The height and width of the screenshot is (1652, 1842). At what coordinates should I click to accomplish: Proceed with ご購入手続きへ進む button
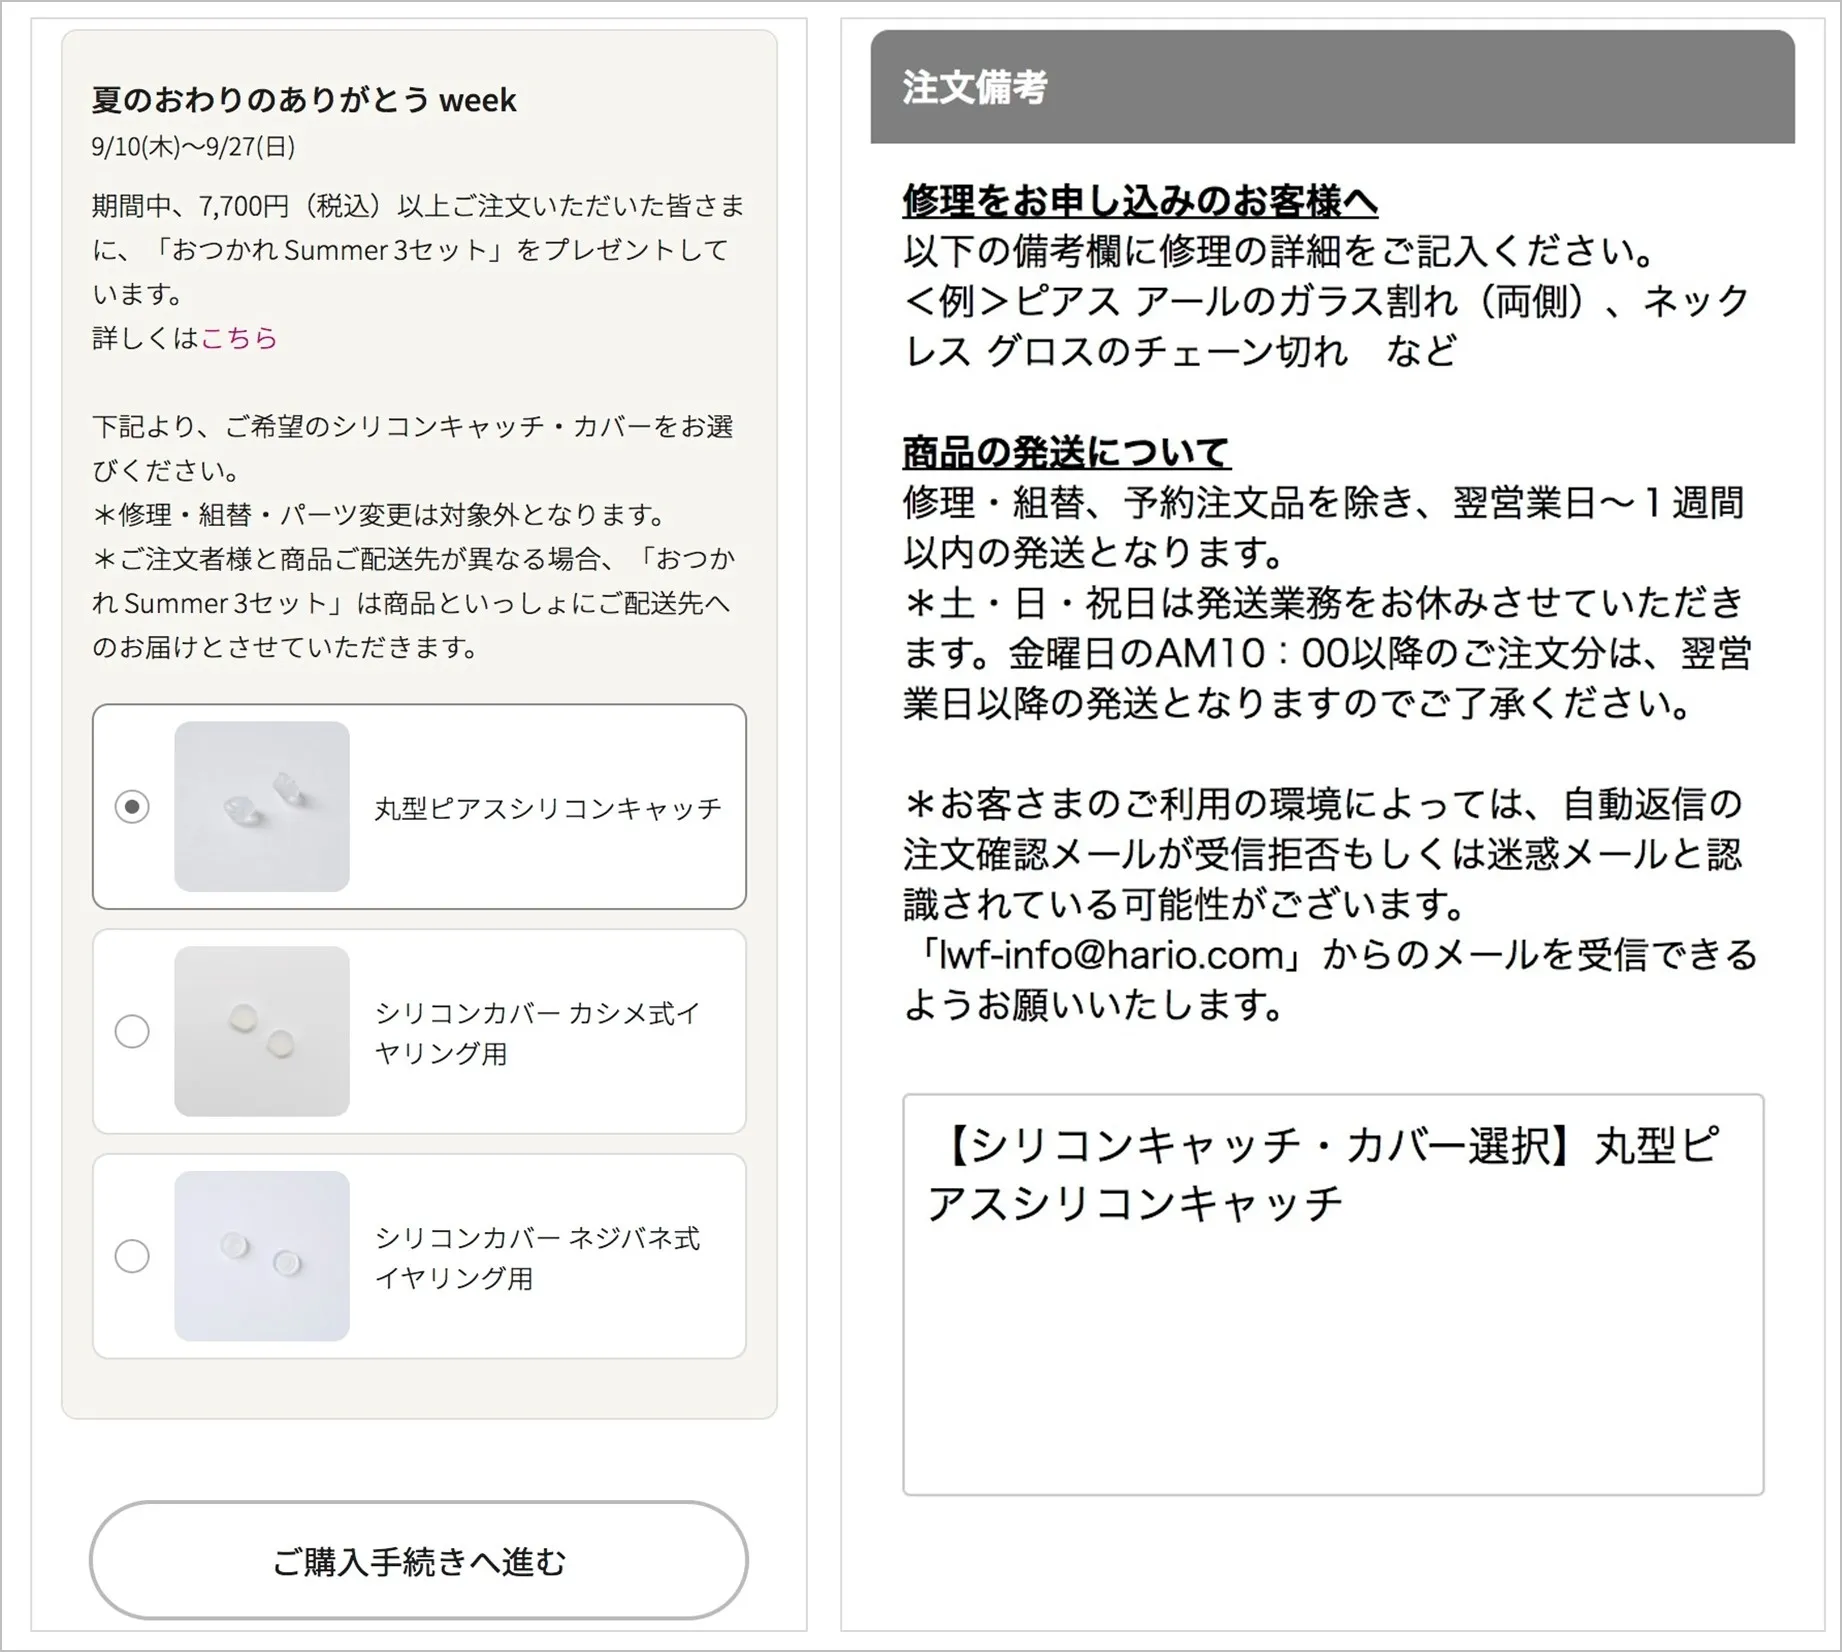(x=419, y=1560)
